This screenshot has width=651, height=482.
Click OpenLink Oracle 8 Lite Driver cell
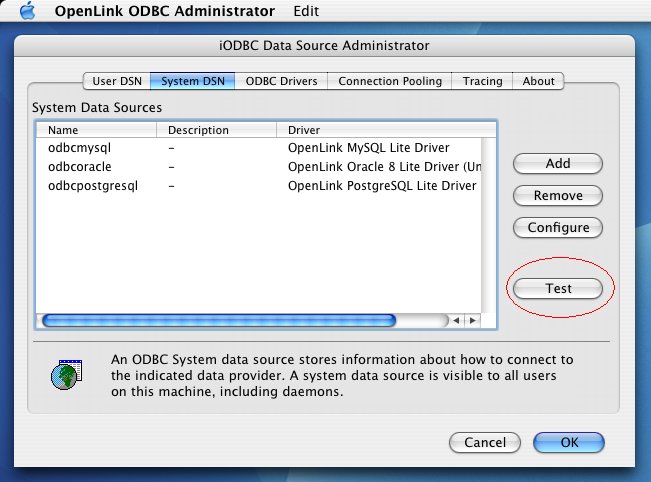(384, 167)
